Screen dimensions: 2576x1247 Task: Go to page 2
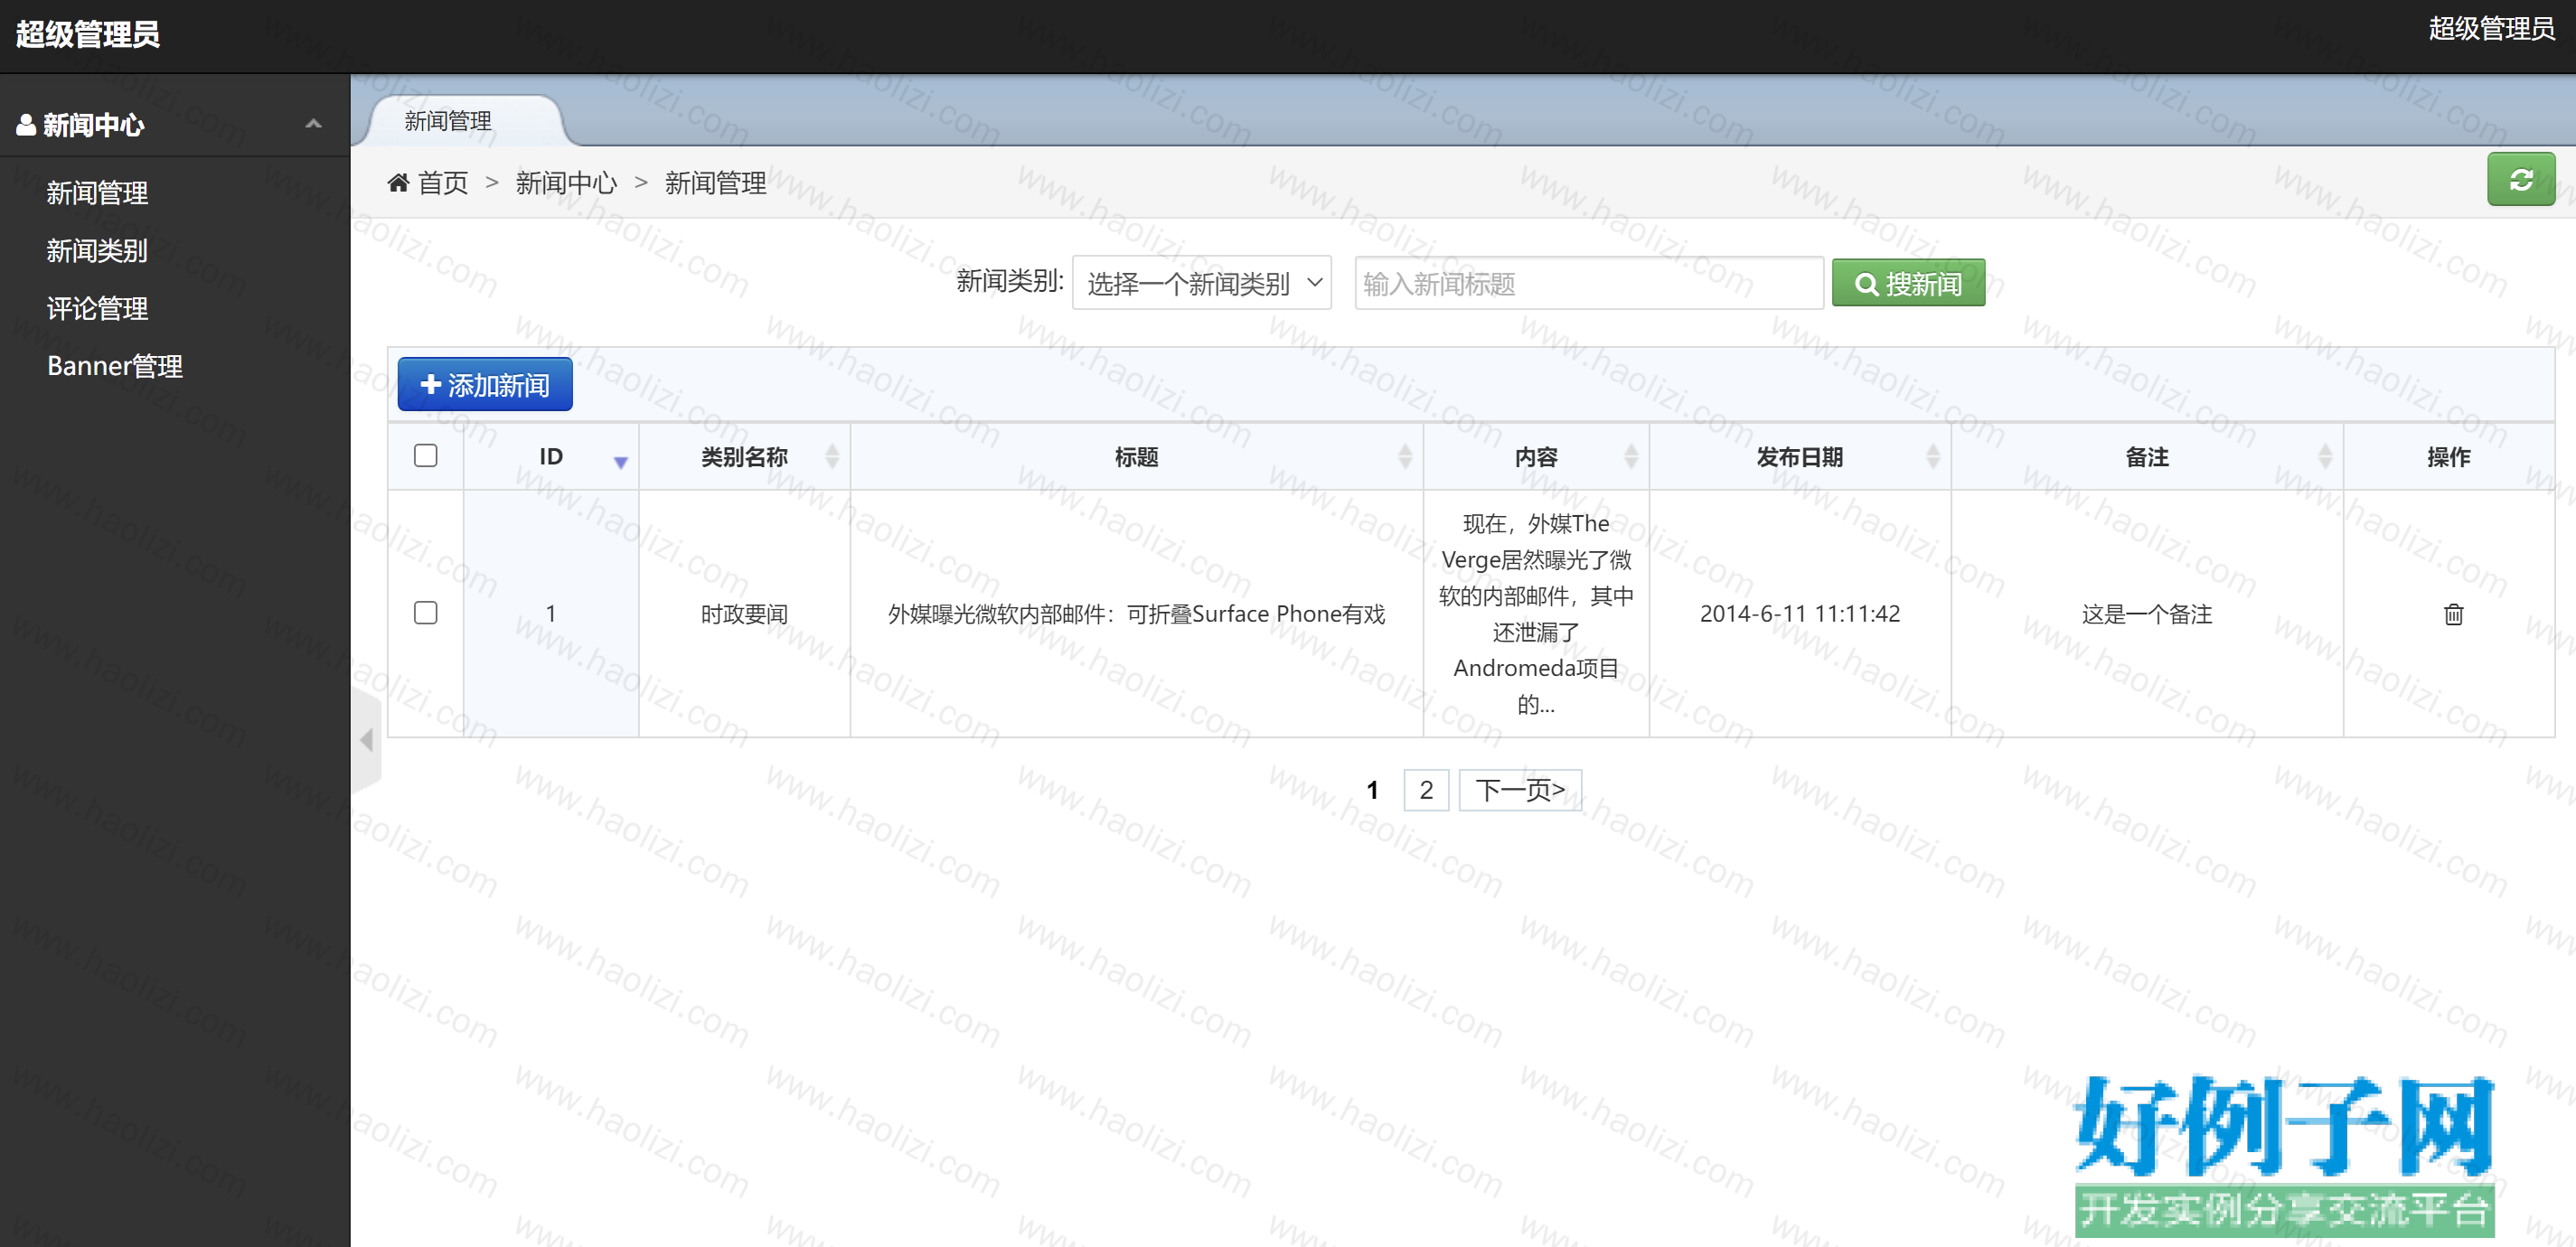[x=1426, y=790]
